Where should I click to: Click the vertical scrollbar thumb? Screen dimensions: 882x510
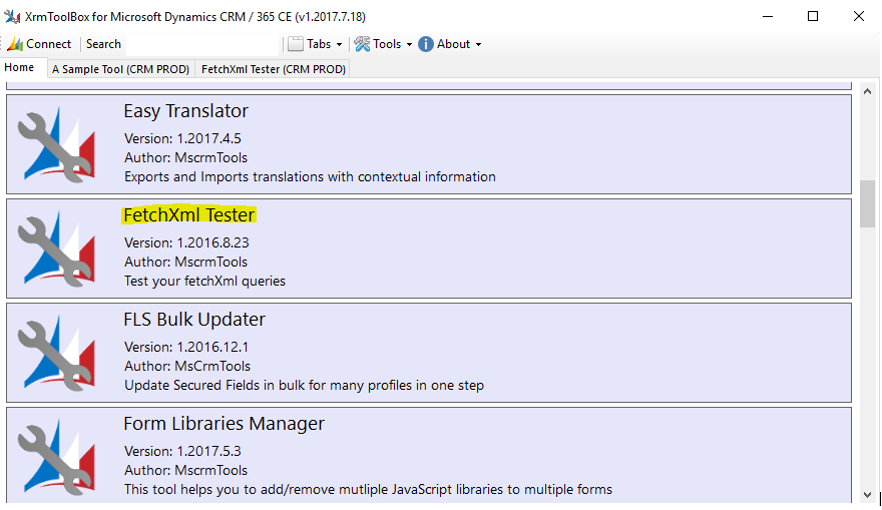(867, 204)
